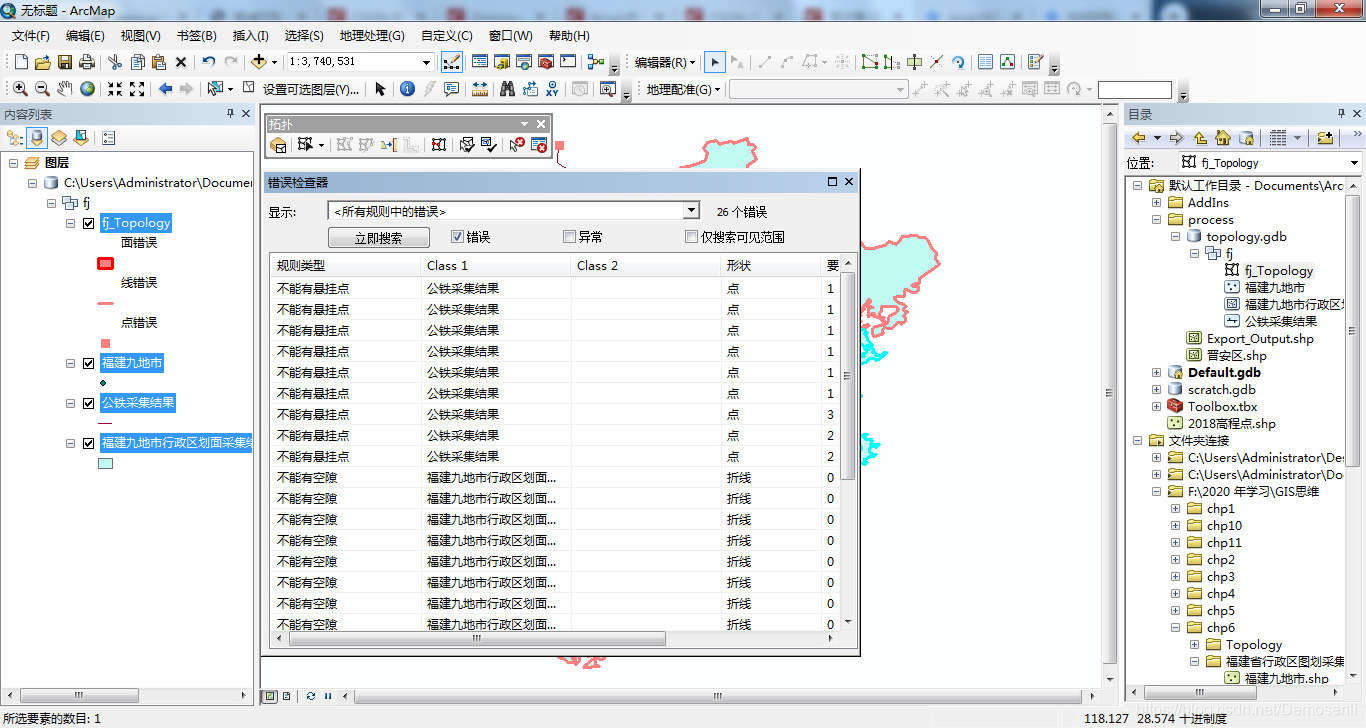This screenshot has height=728, width=1366.
Task: Select the Measure ruler tool
Action: 480,89
